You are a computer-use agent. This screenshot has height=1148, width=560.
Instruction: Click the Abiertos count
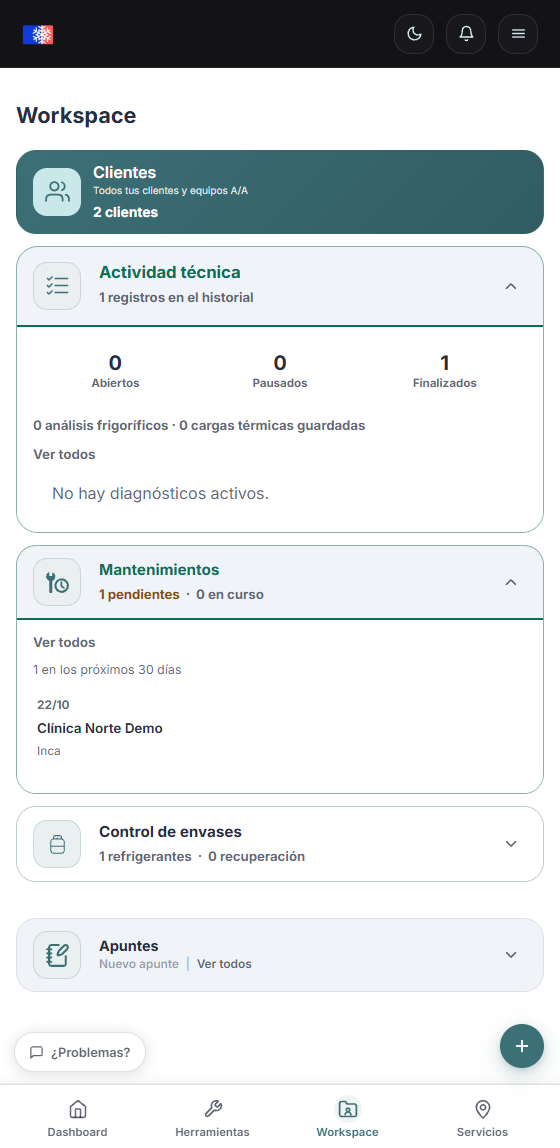[115, 370]
